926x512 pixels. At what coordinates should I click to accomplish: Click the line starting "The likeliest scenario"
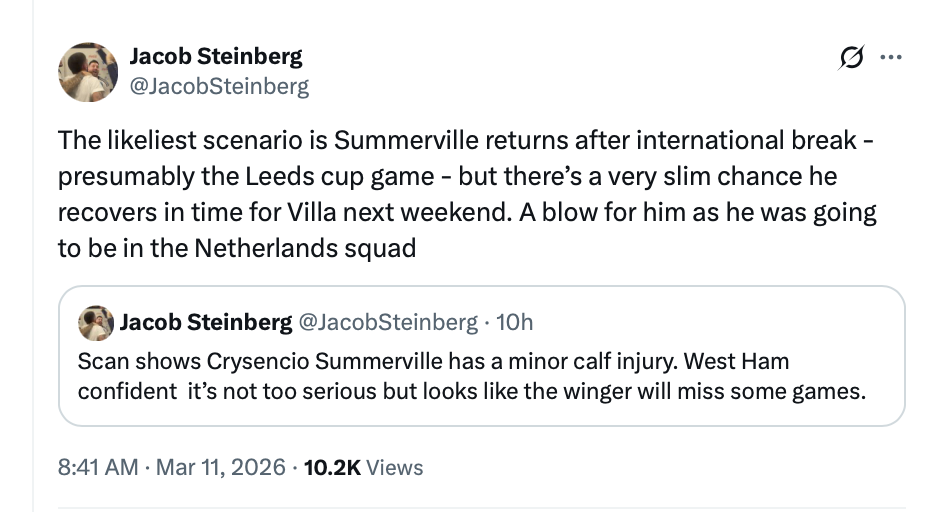click(465, 139)
